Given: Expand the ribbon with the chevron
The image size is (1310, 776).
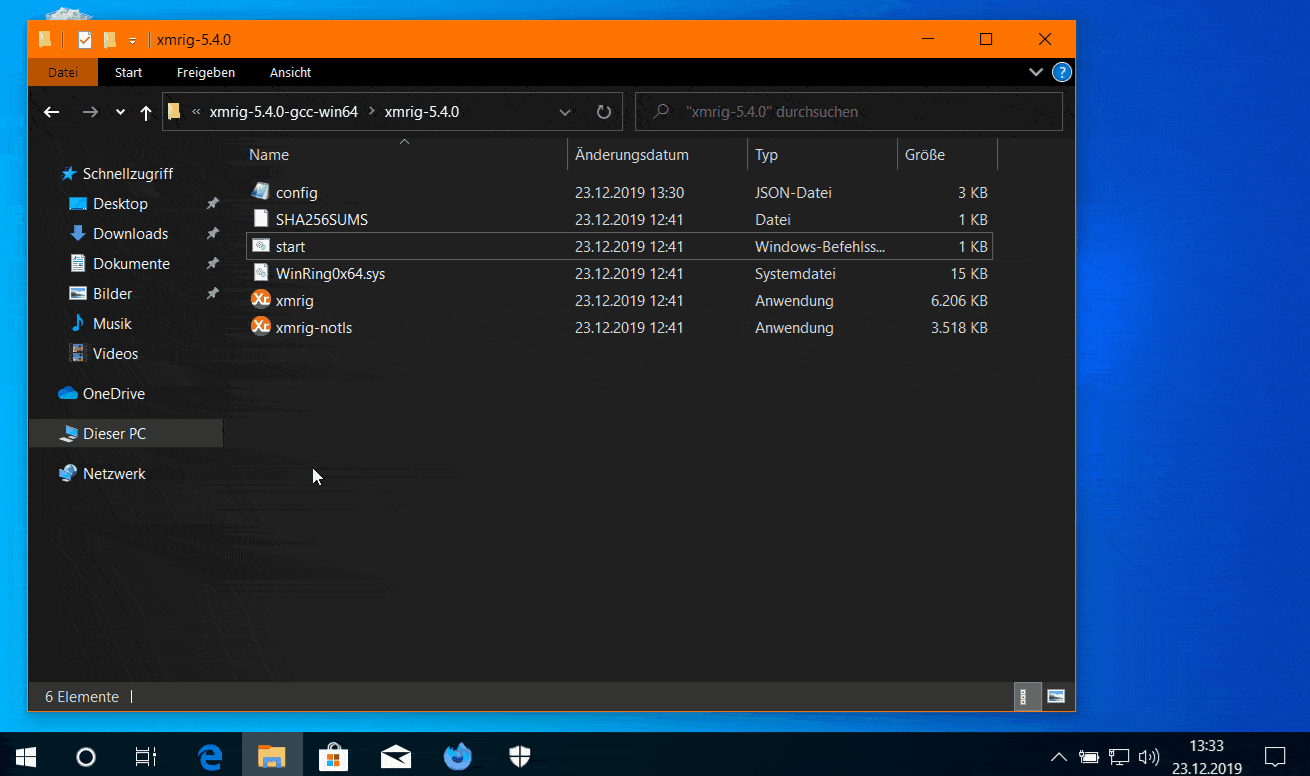Looking at the screenshot, I should click(1036, 72).
